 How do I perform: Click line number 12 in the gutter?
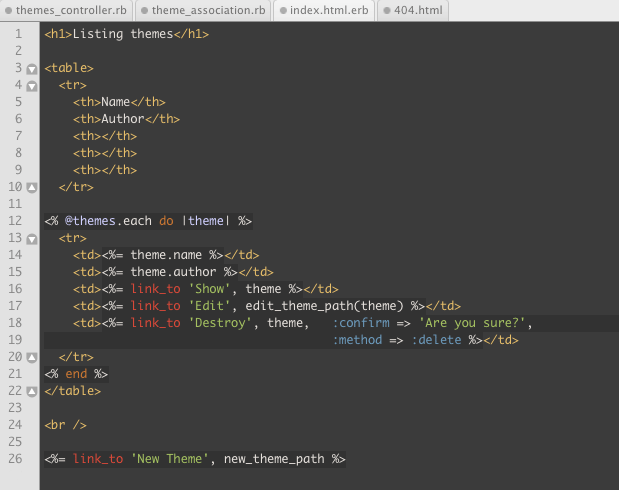(15, 221)
